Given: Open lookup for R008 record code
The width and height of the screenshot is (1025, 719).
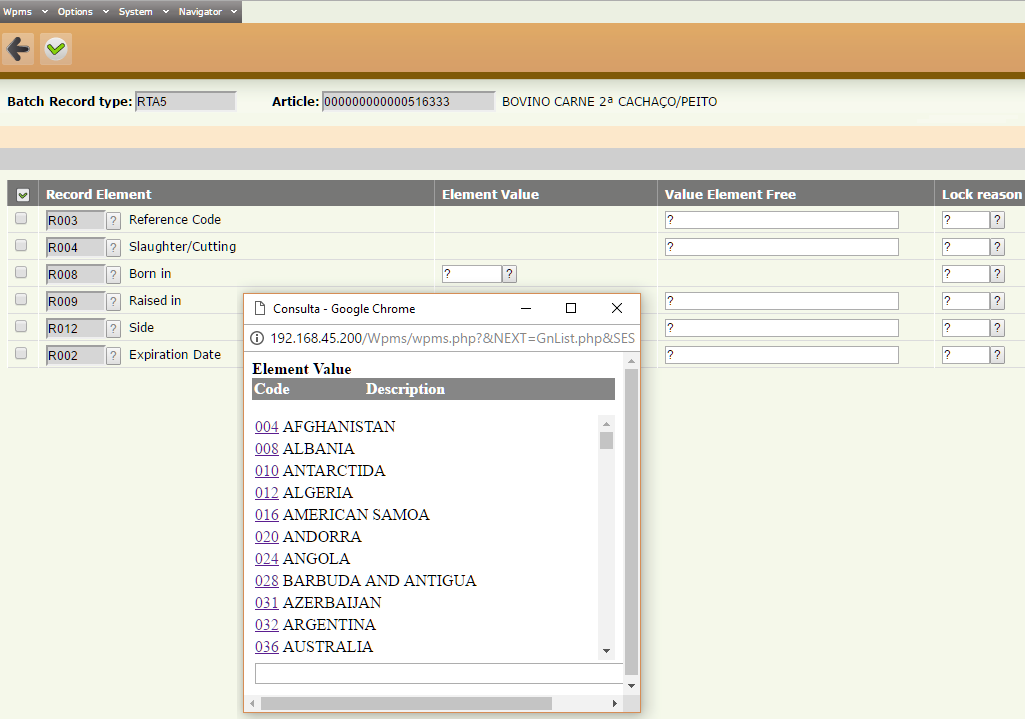Looking at the screenshot, I should (113, 275).
